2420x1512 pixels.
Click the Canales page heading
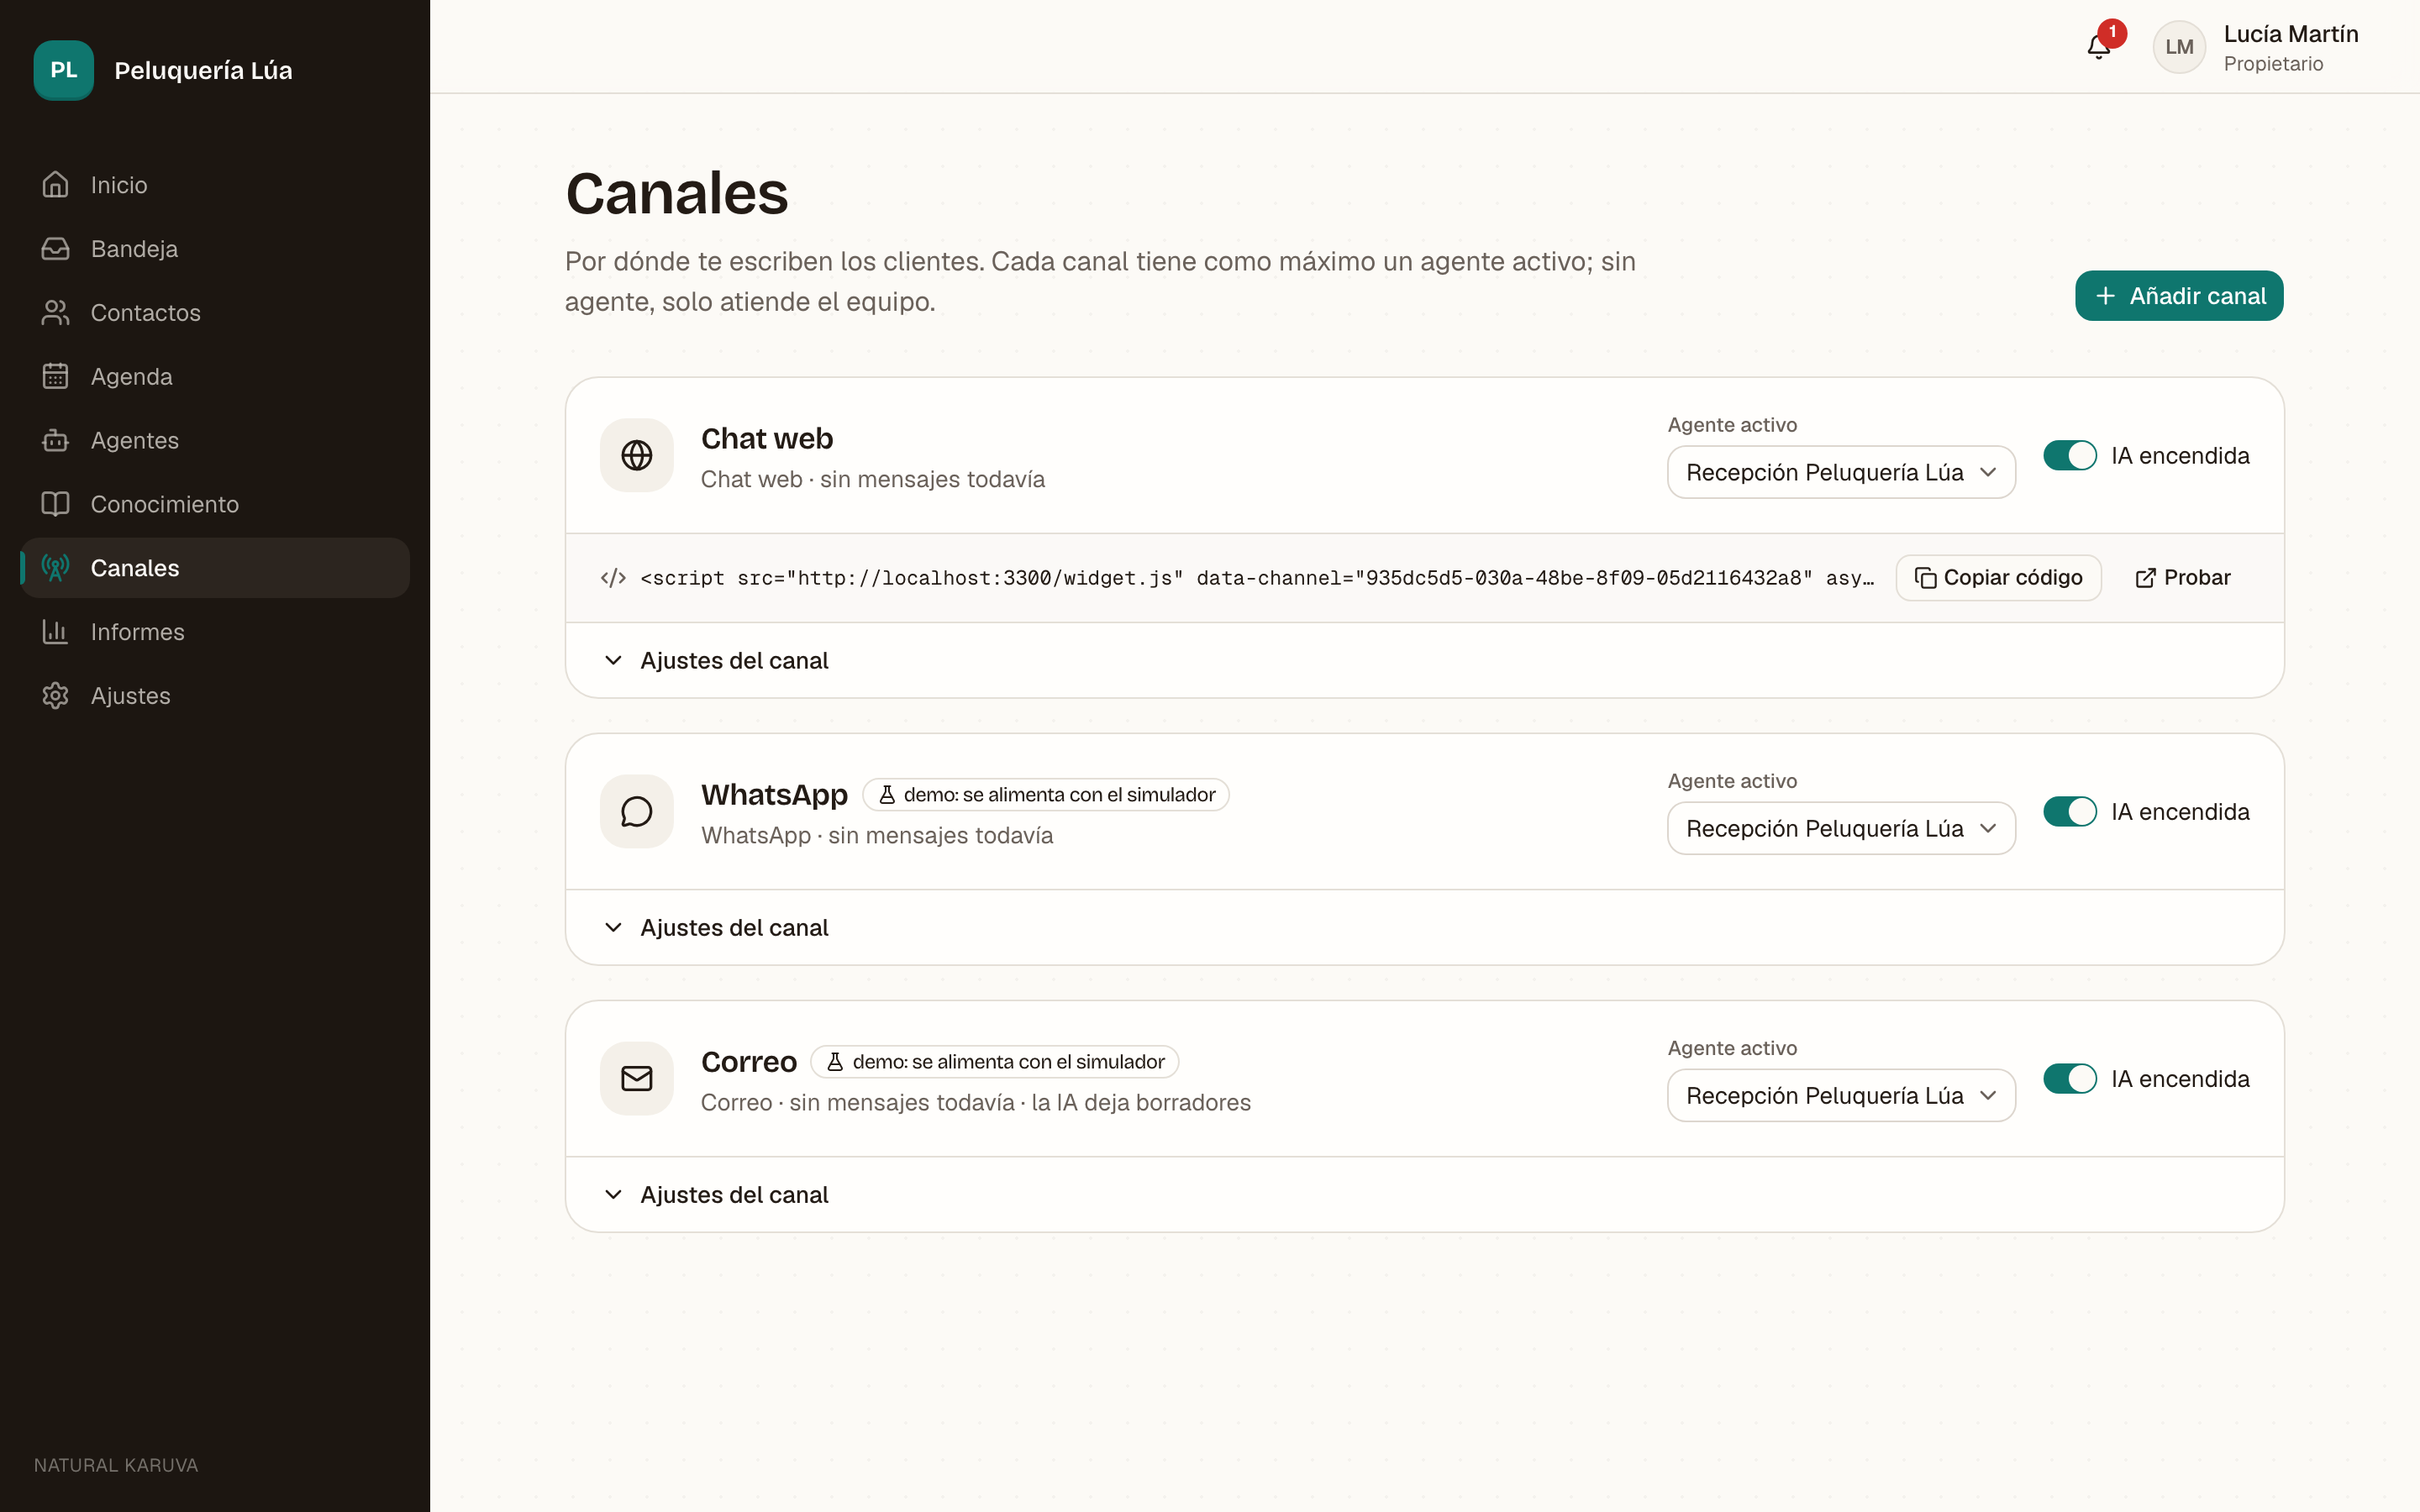[x=677, y=193]
